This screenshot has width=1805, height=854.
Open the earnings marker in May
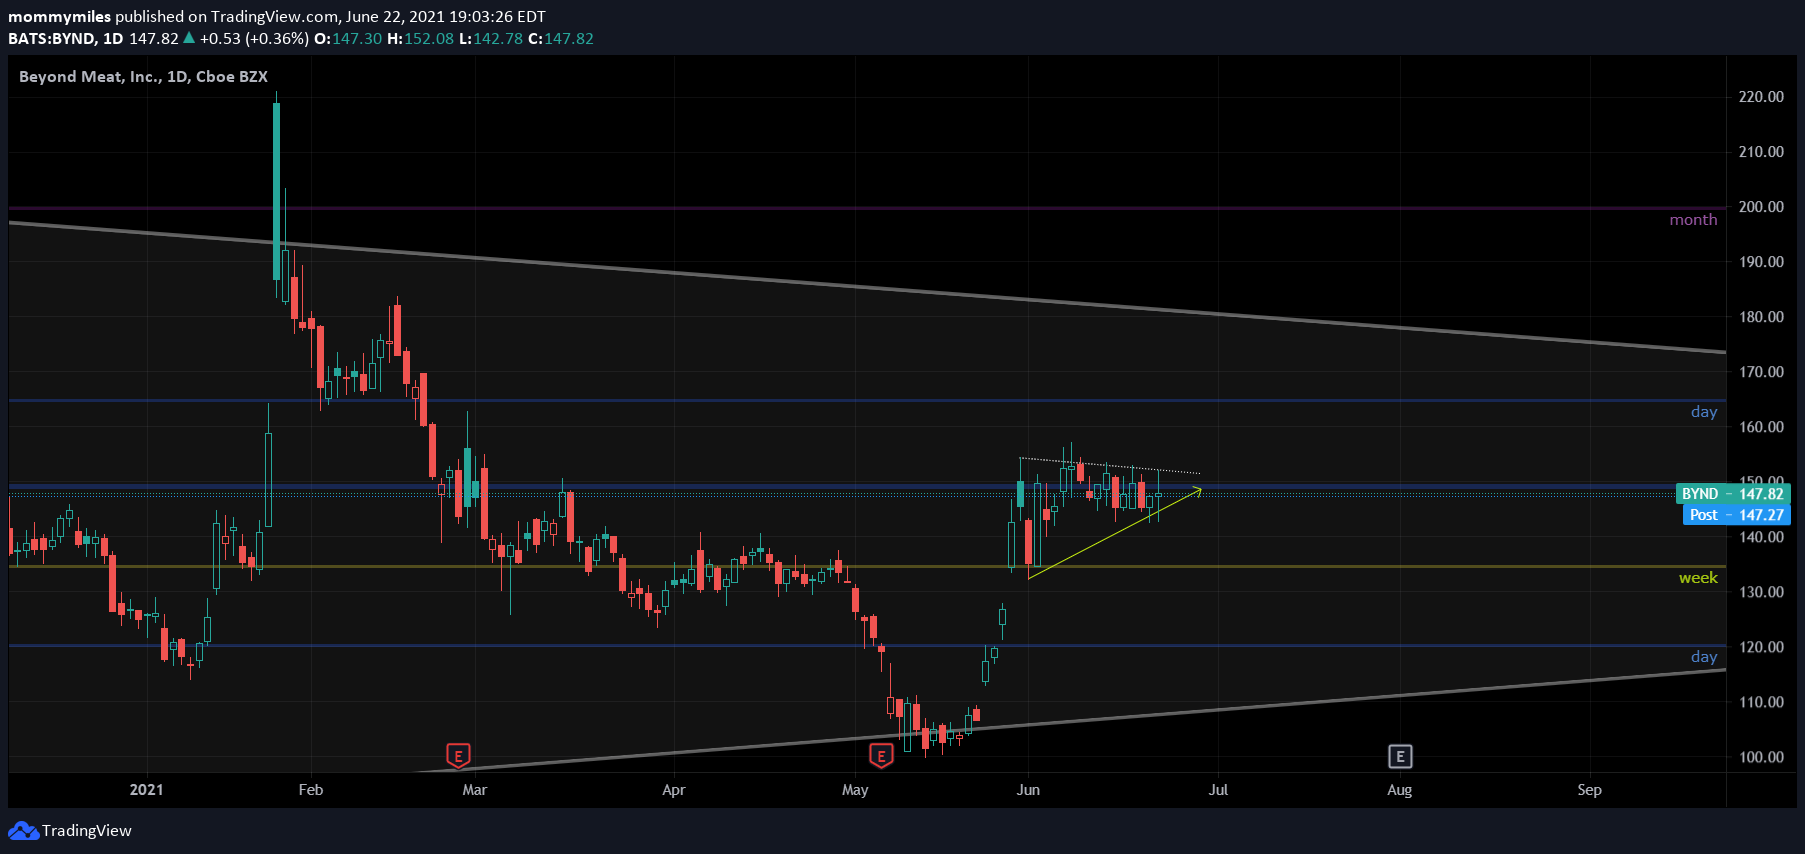pos(881,756)
